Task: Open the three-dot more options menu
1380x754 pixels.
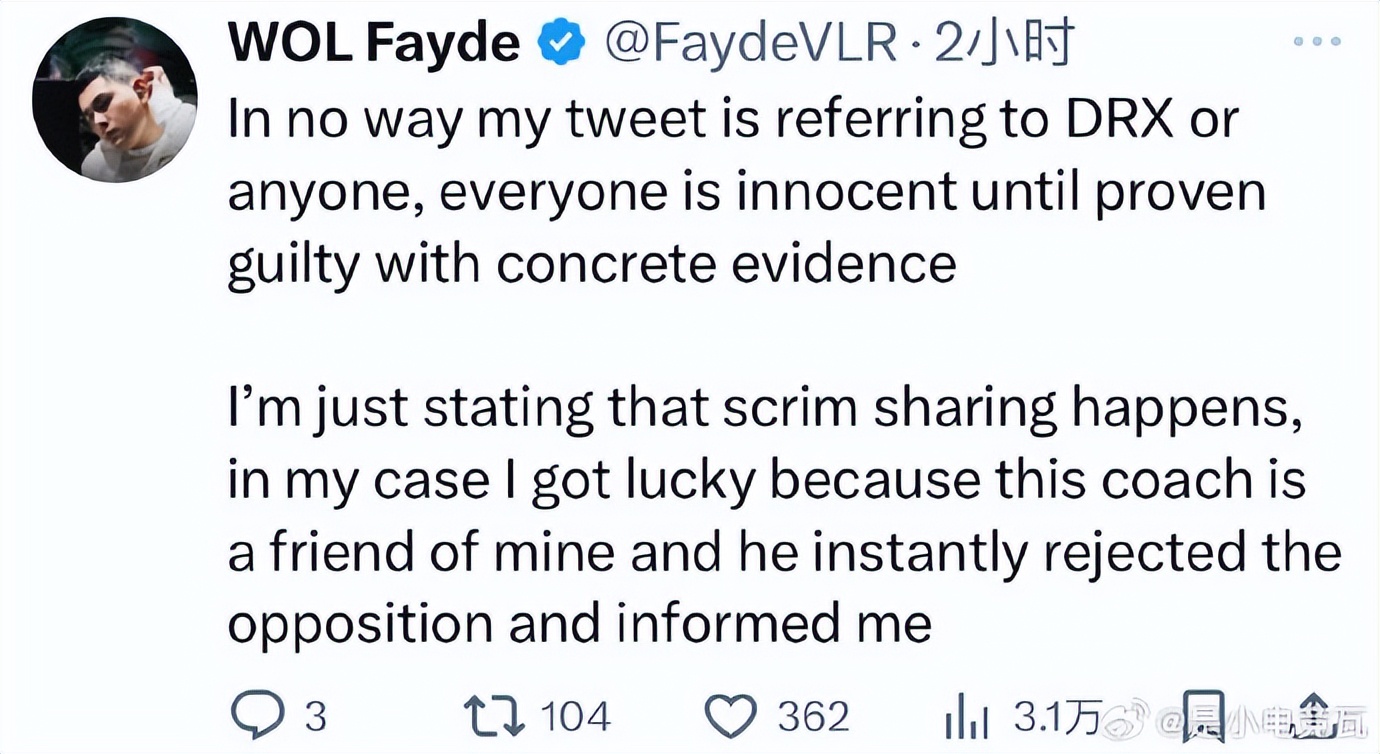Action: tap(1316, 42)
